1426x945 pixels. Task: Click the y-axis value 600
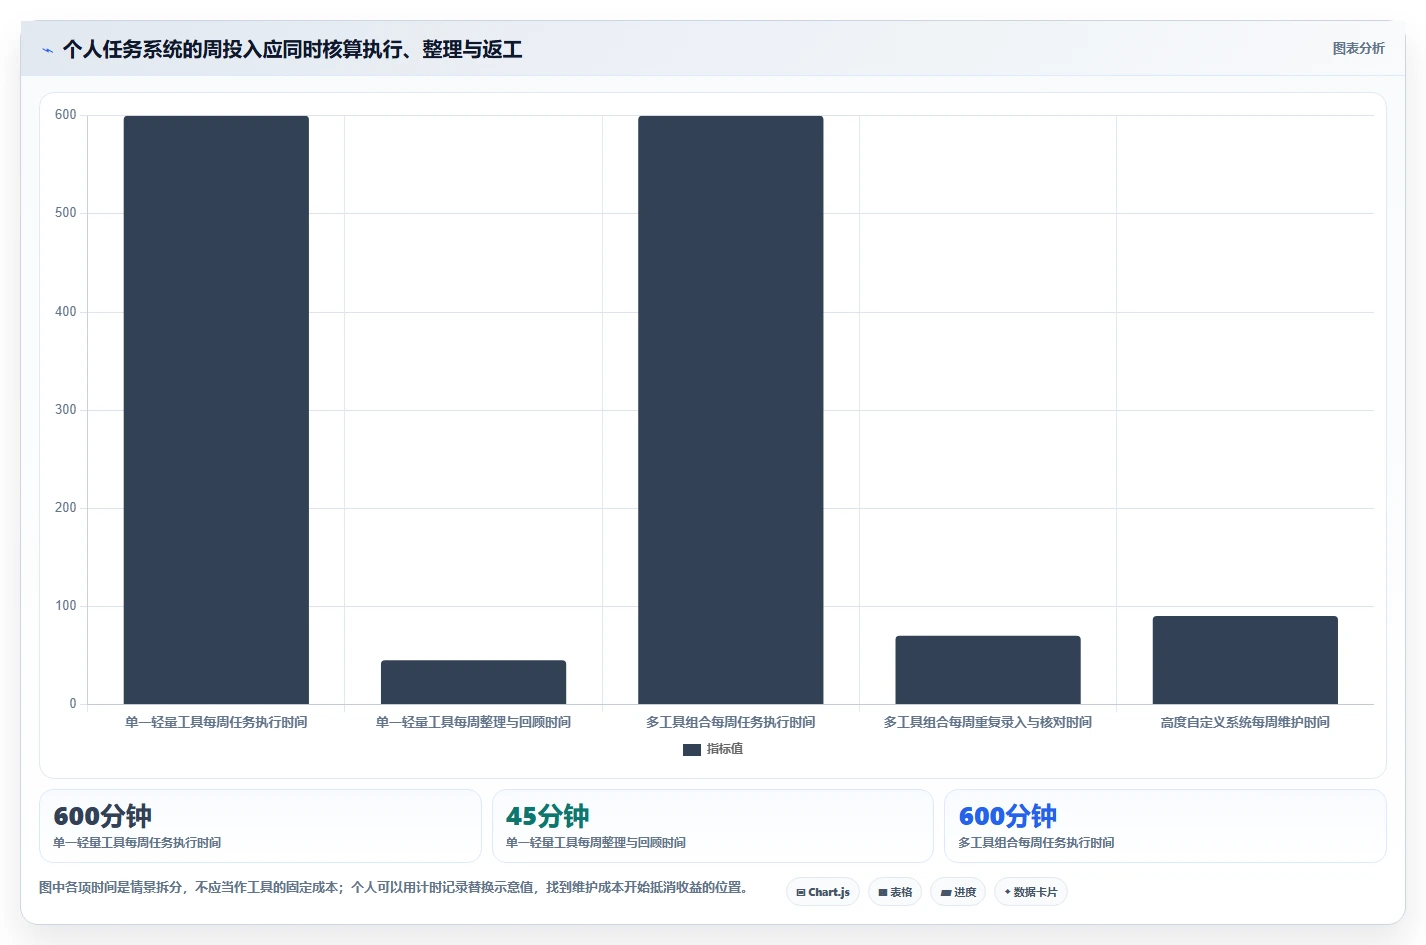click(x=66, y=115)
